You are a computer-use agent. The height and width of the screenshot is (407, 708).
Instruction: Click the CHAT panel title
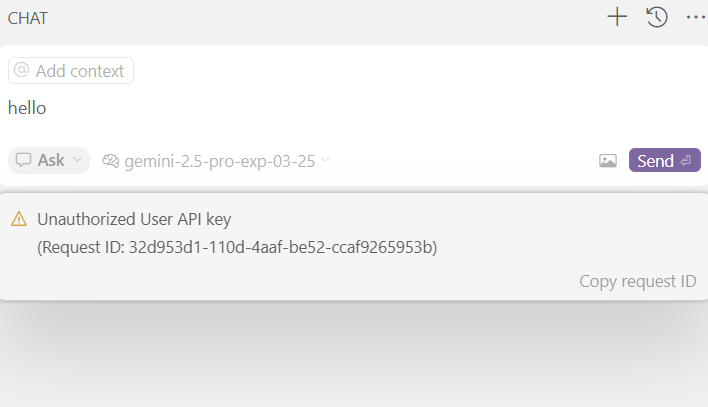pos(28,18)
